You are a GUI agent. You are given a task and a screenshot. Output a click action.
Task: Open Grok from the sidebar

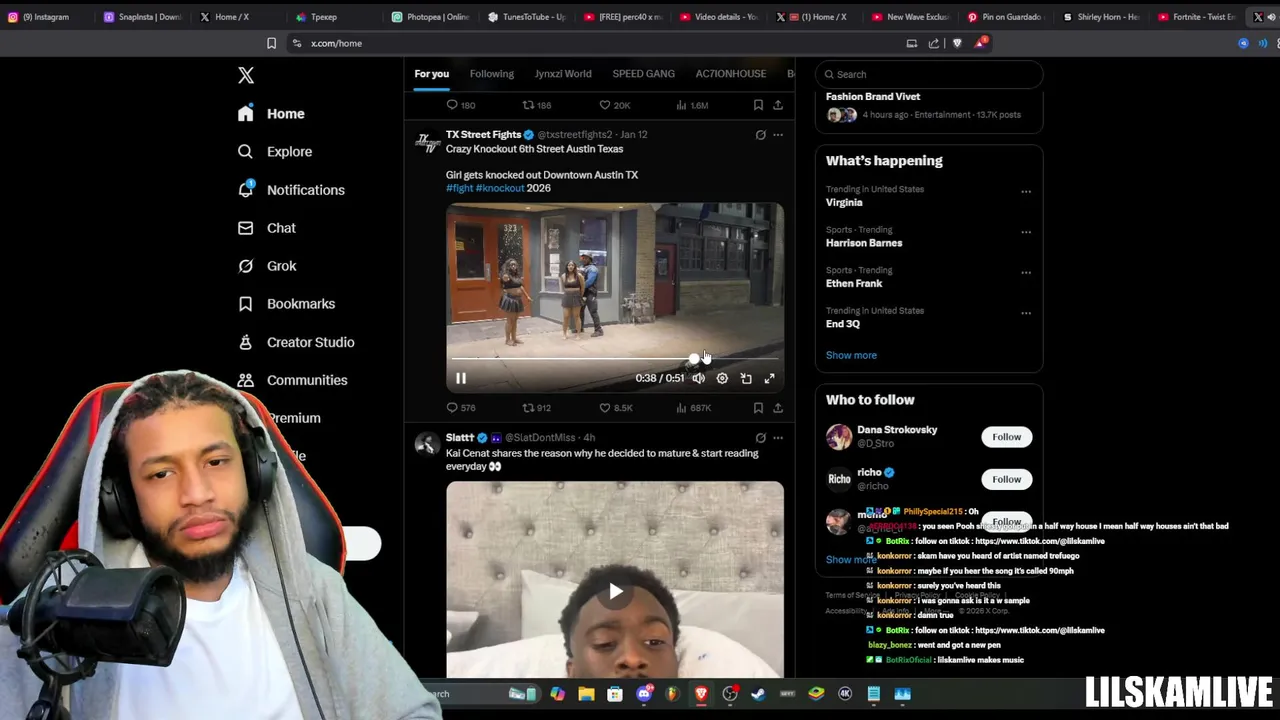(x=267, y=266)
